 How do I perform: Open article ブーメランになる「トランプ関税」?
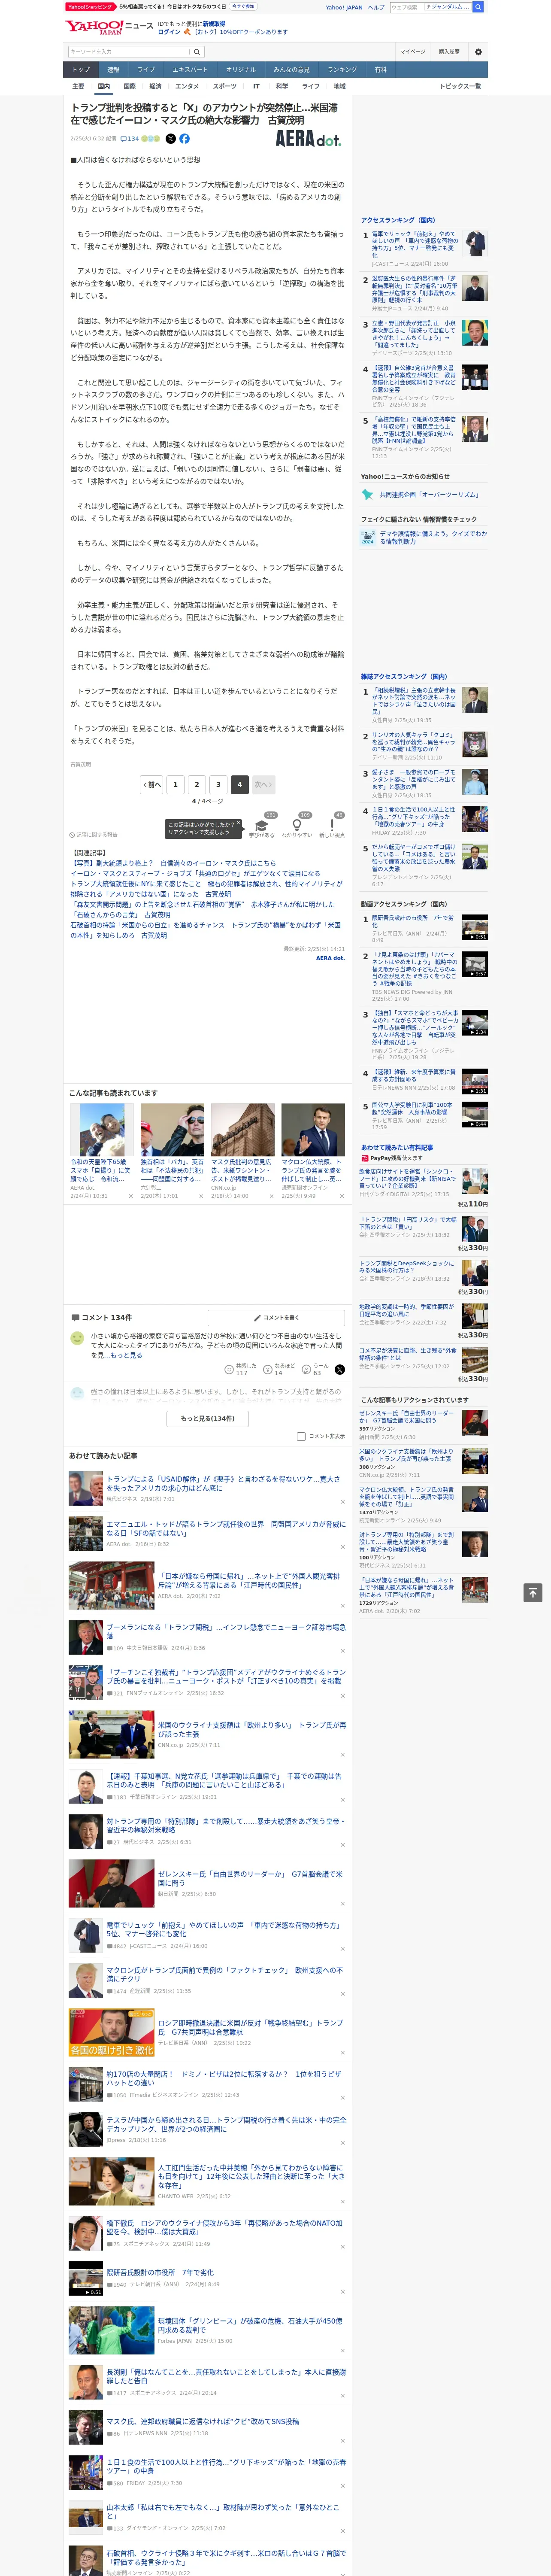[226, 1631]
